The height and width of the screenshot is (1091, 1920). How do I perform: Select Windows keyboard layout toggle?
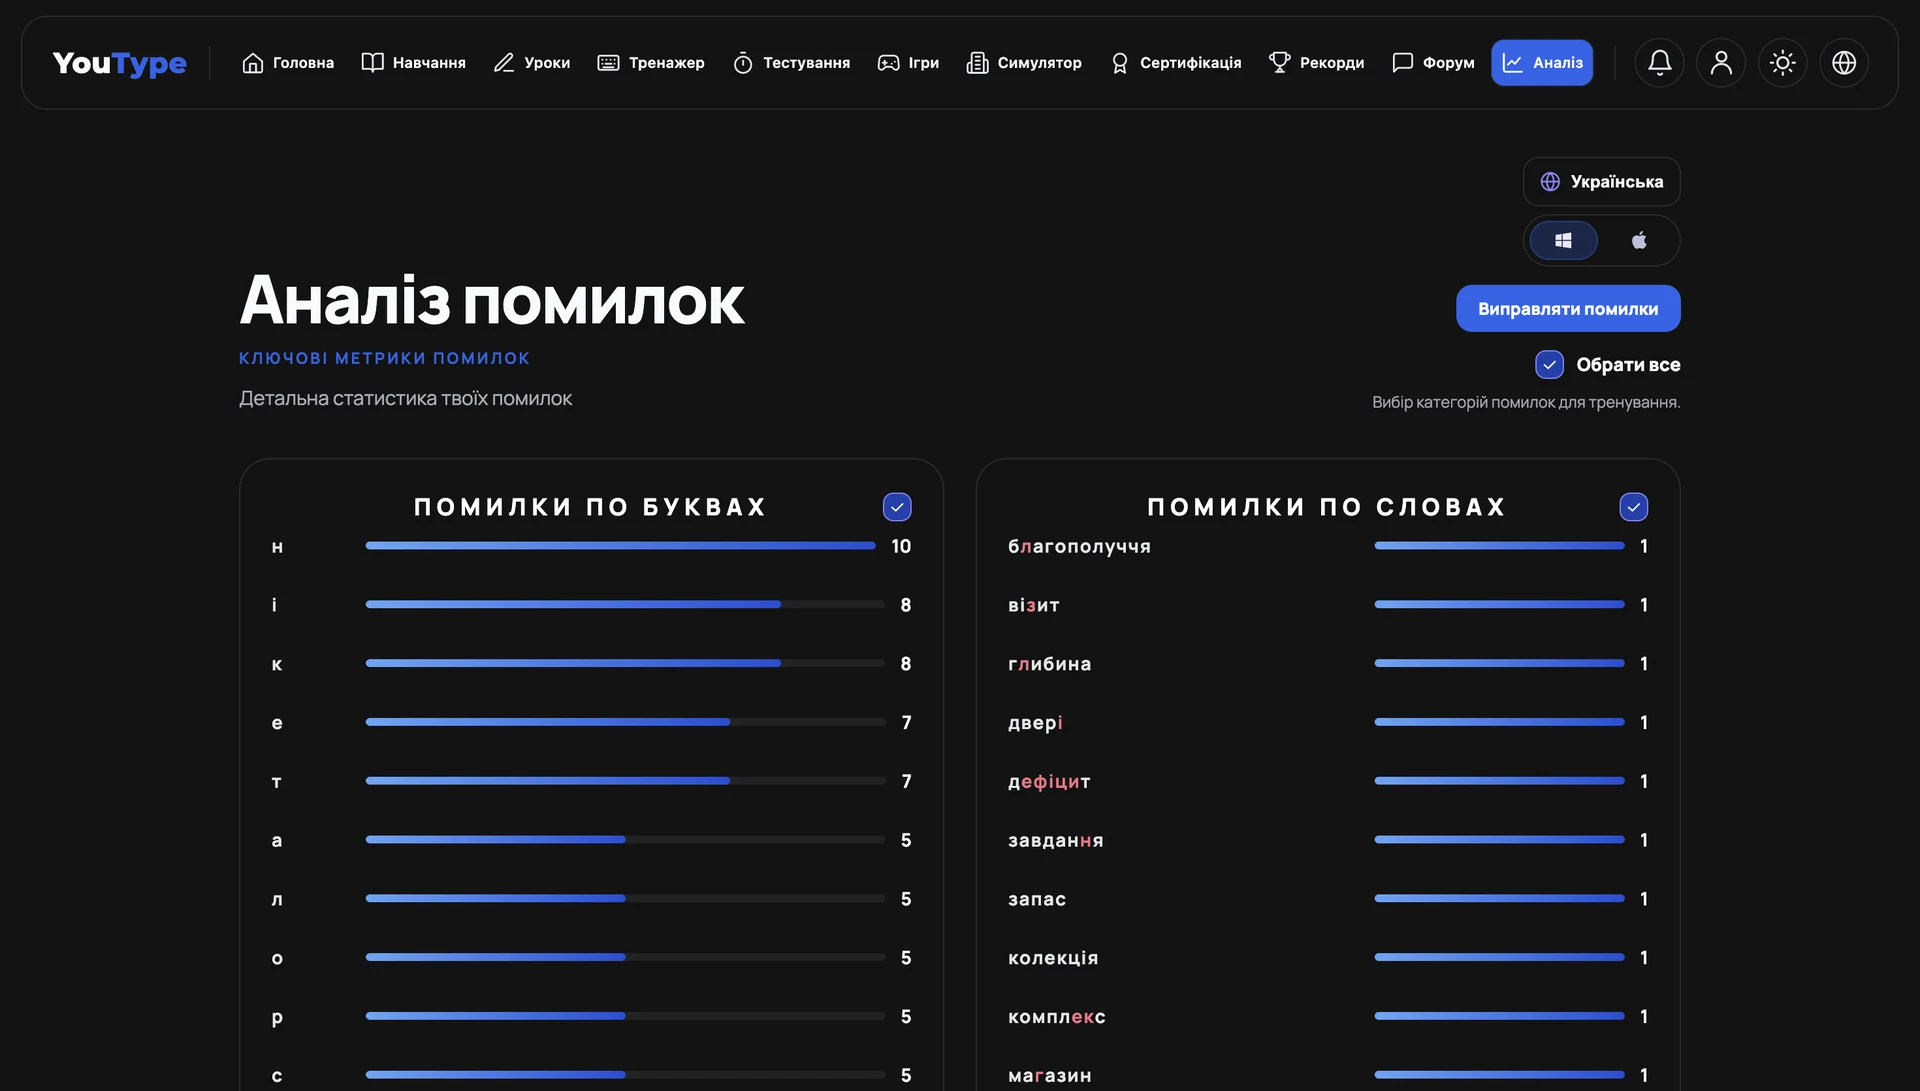pyautogui.click(x=1563, y=241)
